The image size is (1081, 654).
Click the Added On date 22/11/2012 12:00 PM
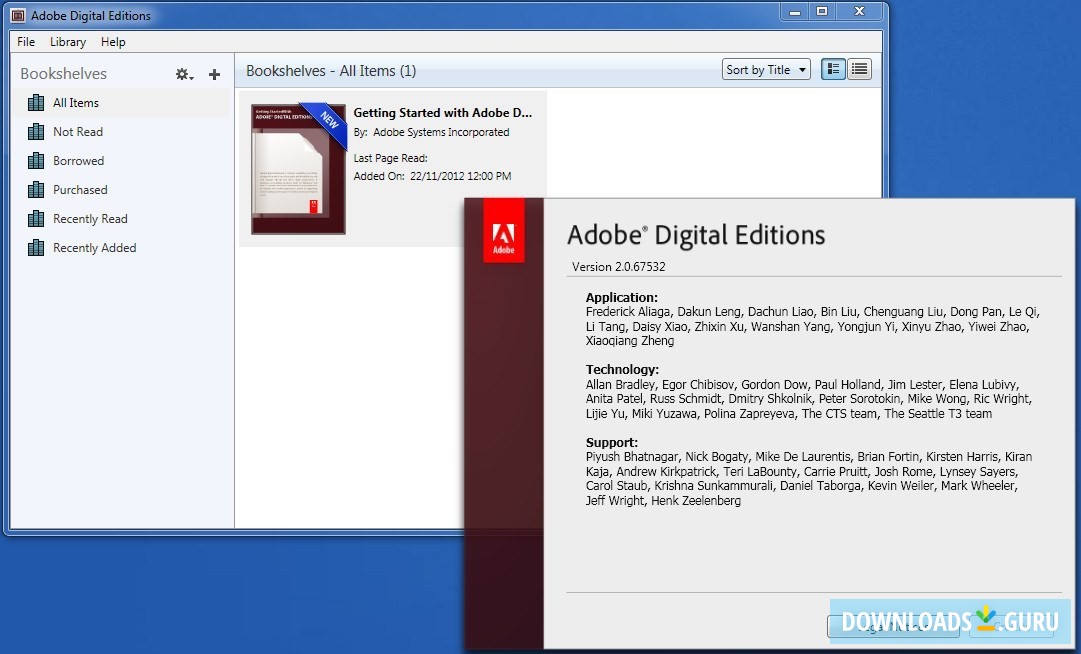461,176
